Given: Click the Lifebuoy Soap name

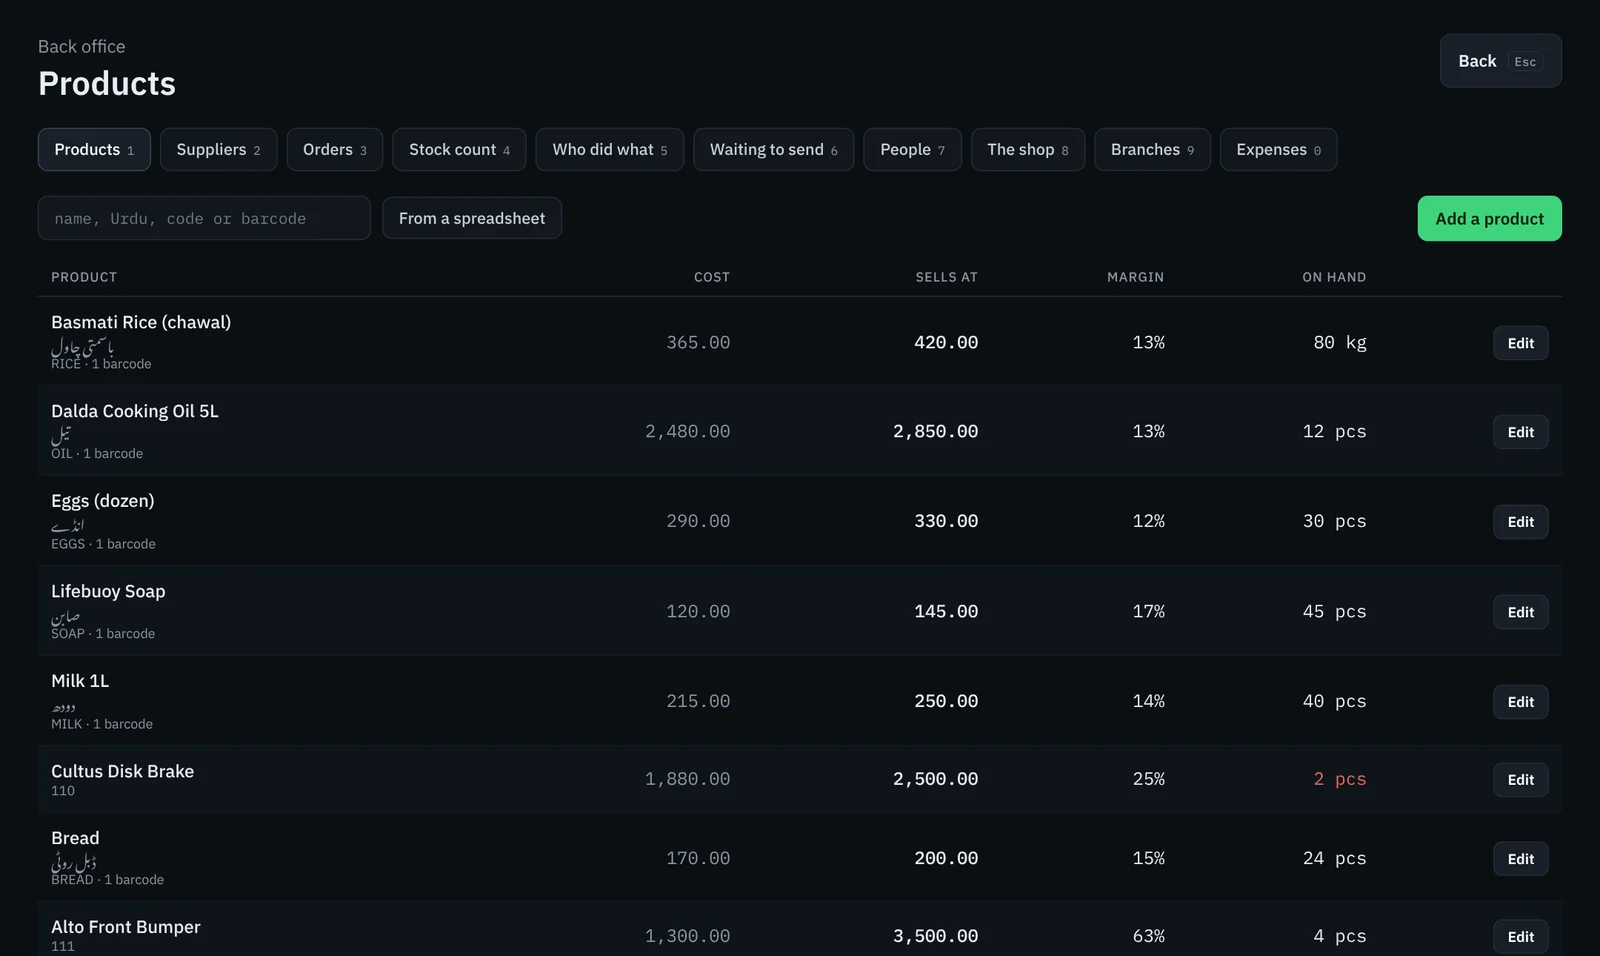Looking at the screenshot, I should 108,591.
